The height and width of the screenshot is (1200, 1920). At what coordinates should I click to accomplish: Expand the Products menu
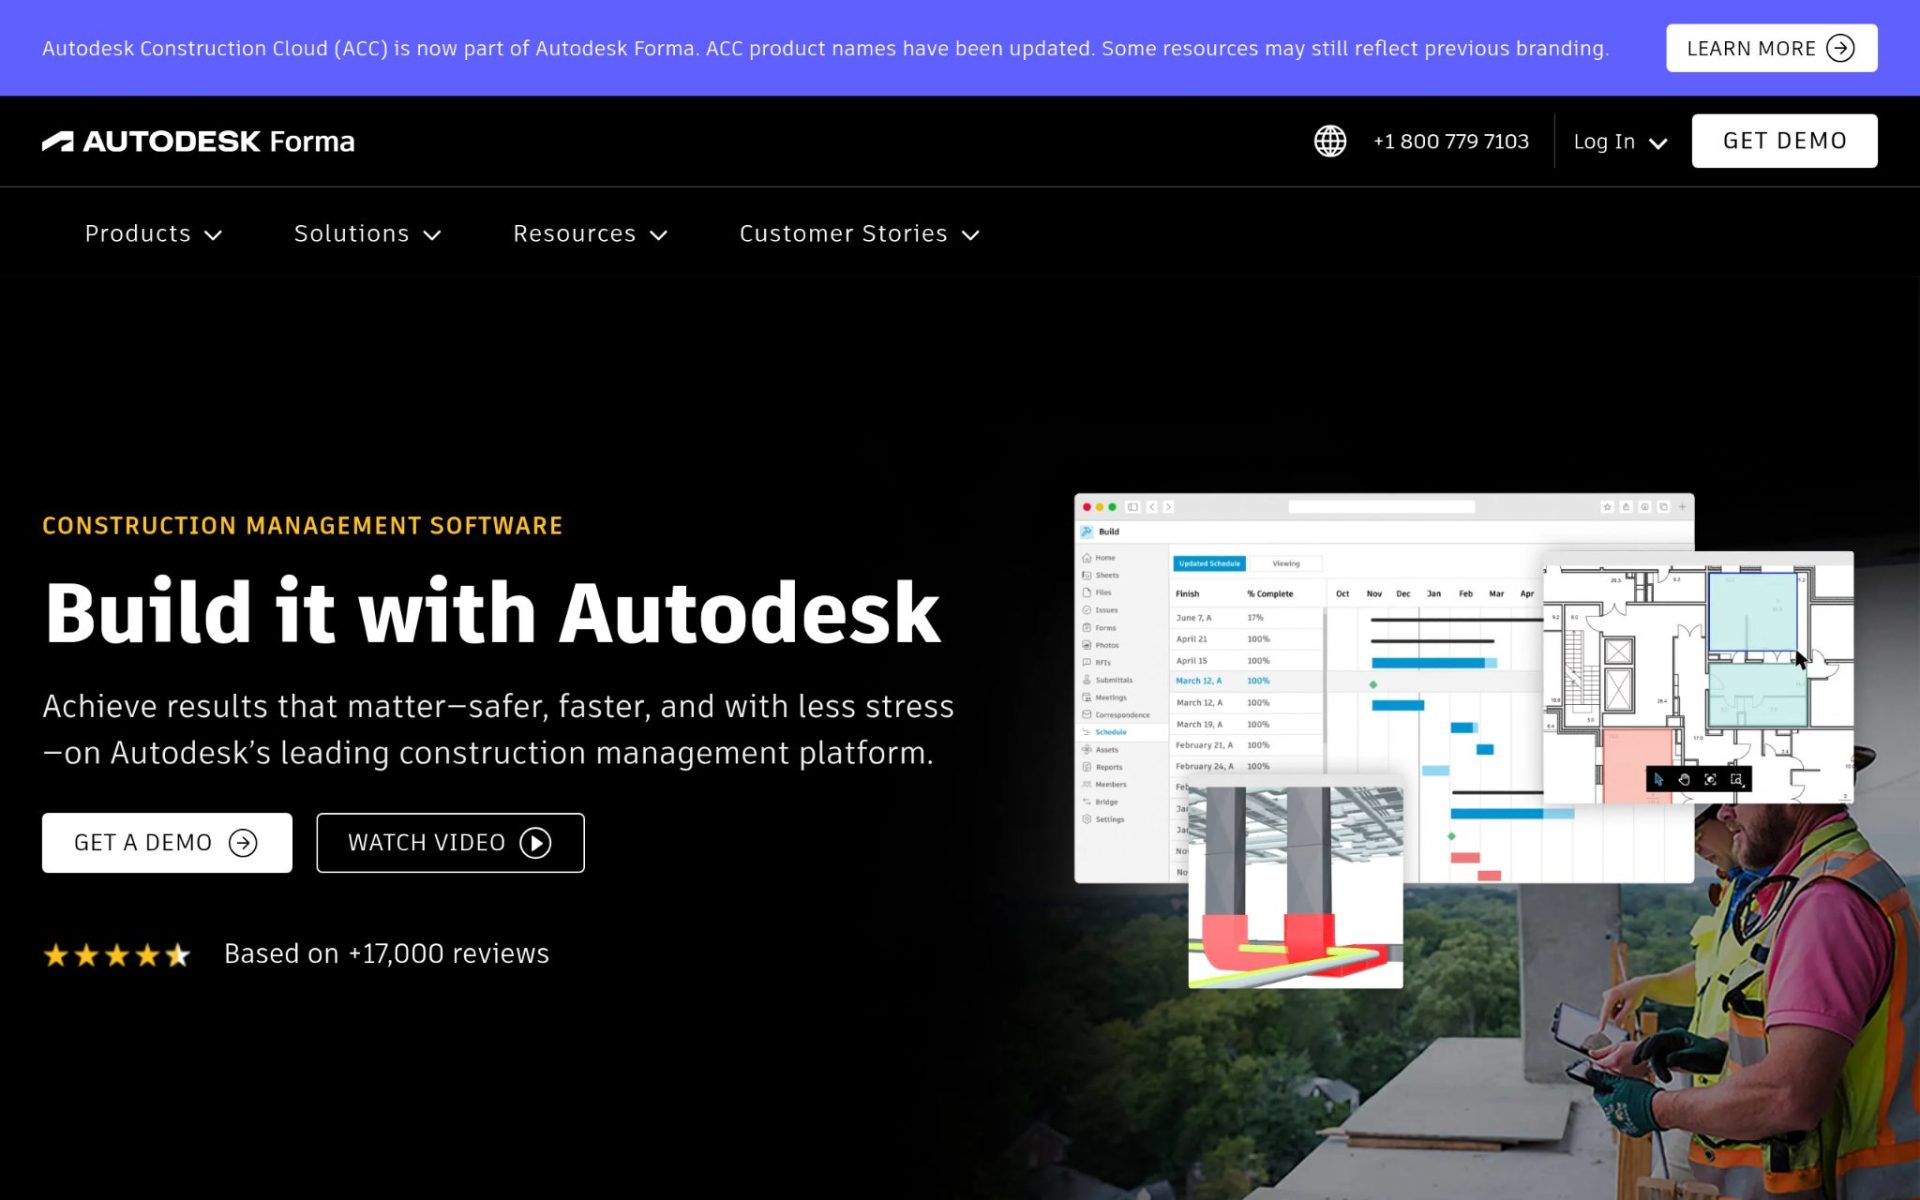153,234
